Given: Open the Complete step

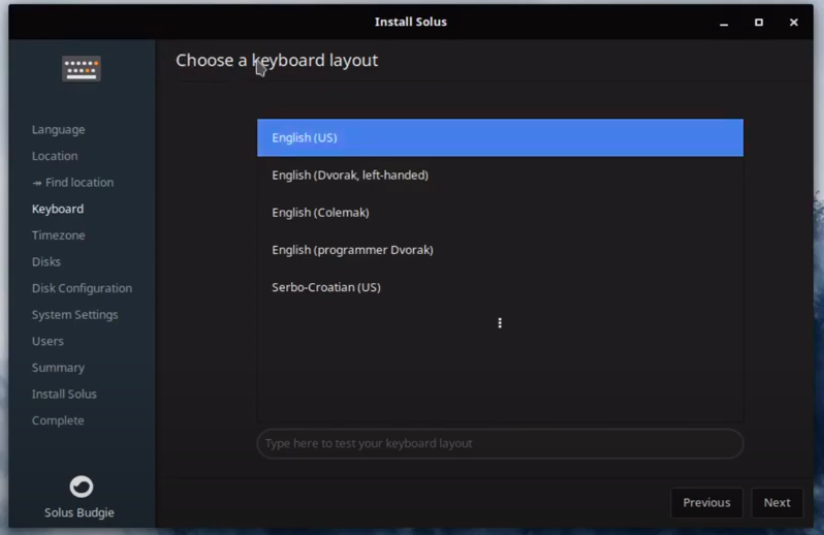Looking at the screenshot, I should pyautogui.click(x=58, y=420).
